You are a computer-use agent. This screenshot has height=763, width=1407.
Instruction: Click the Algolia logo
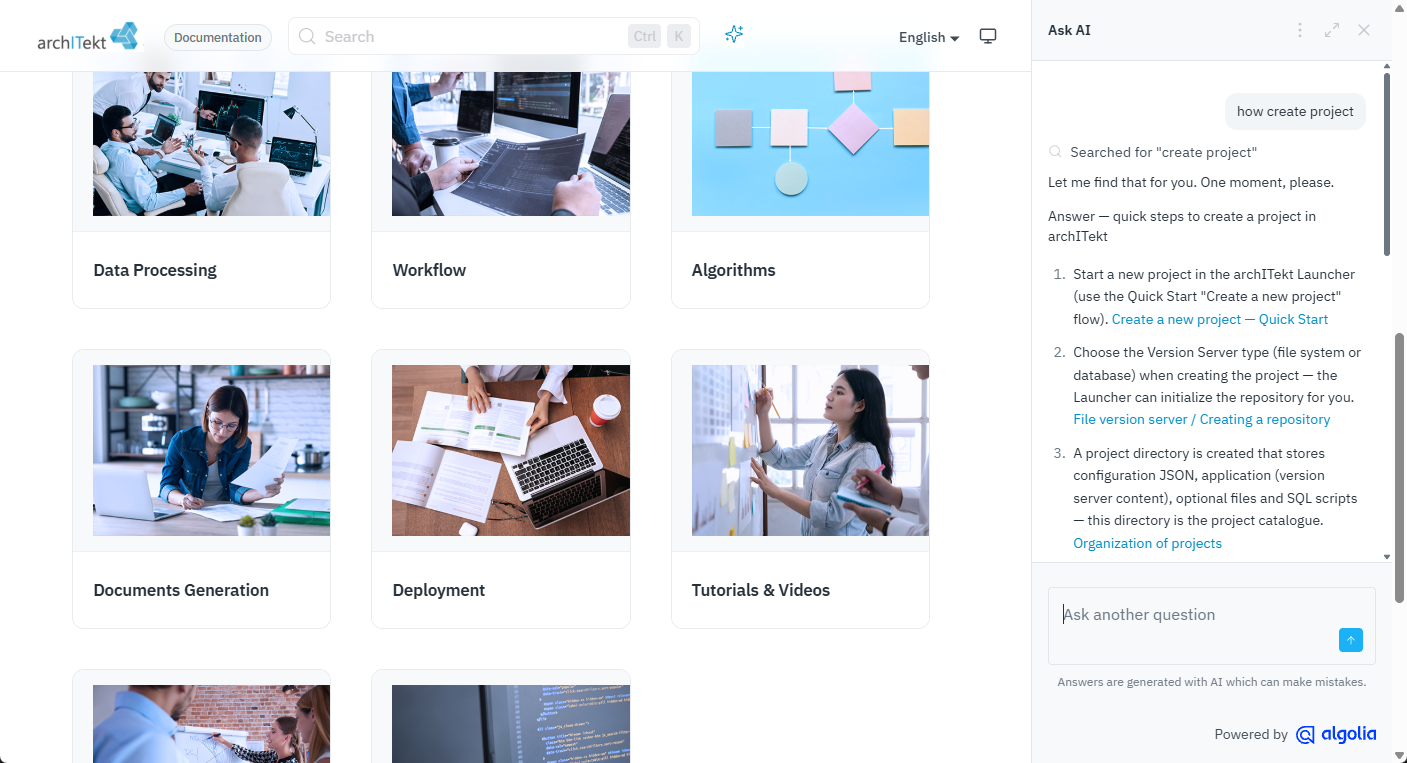point(1336,734)
